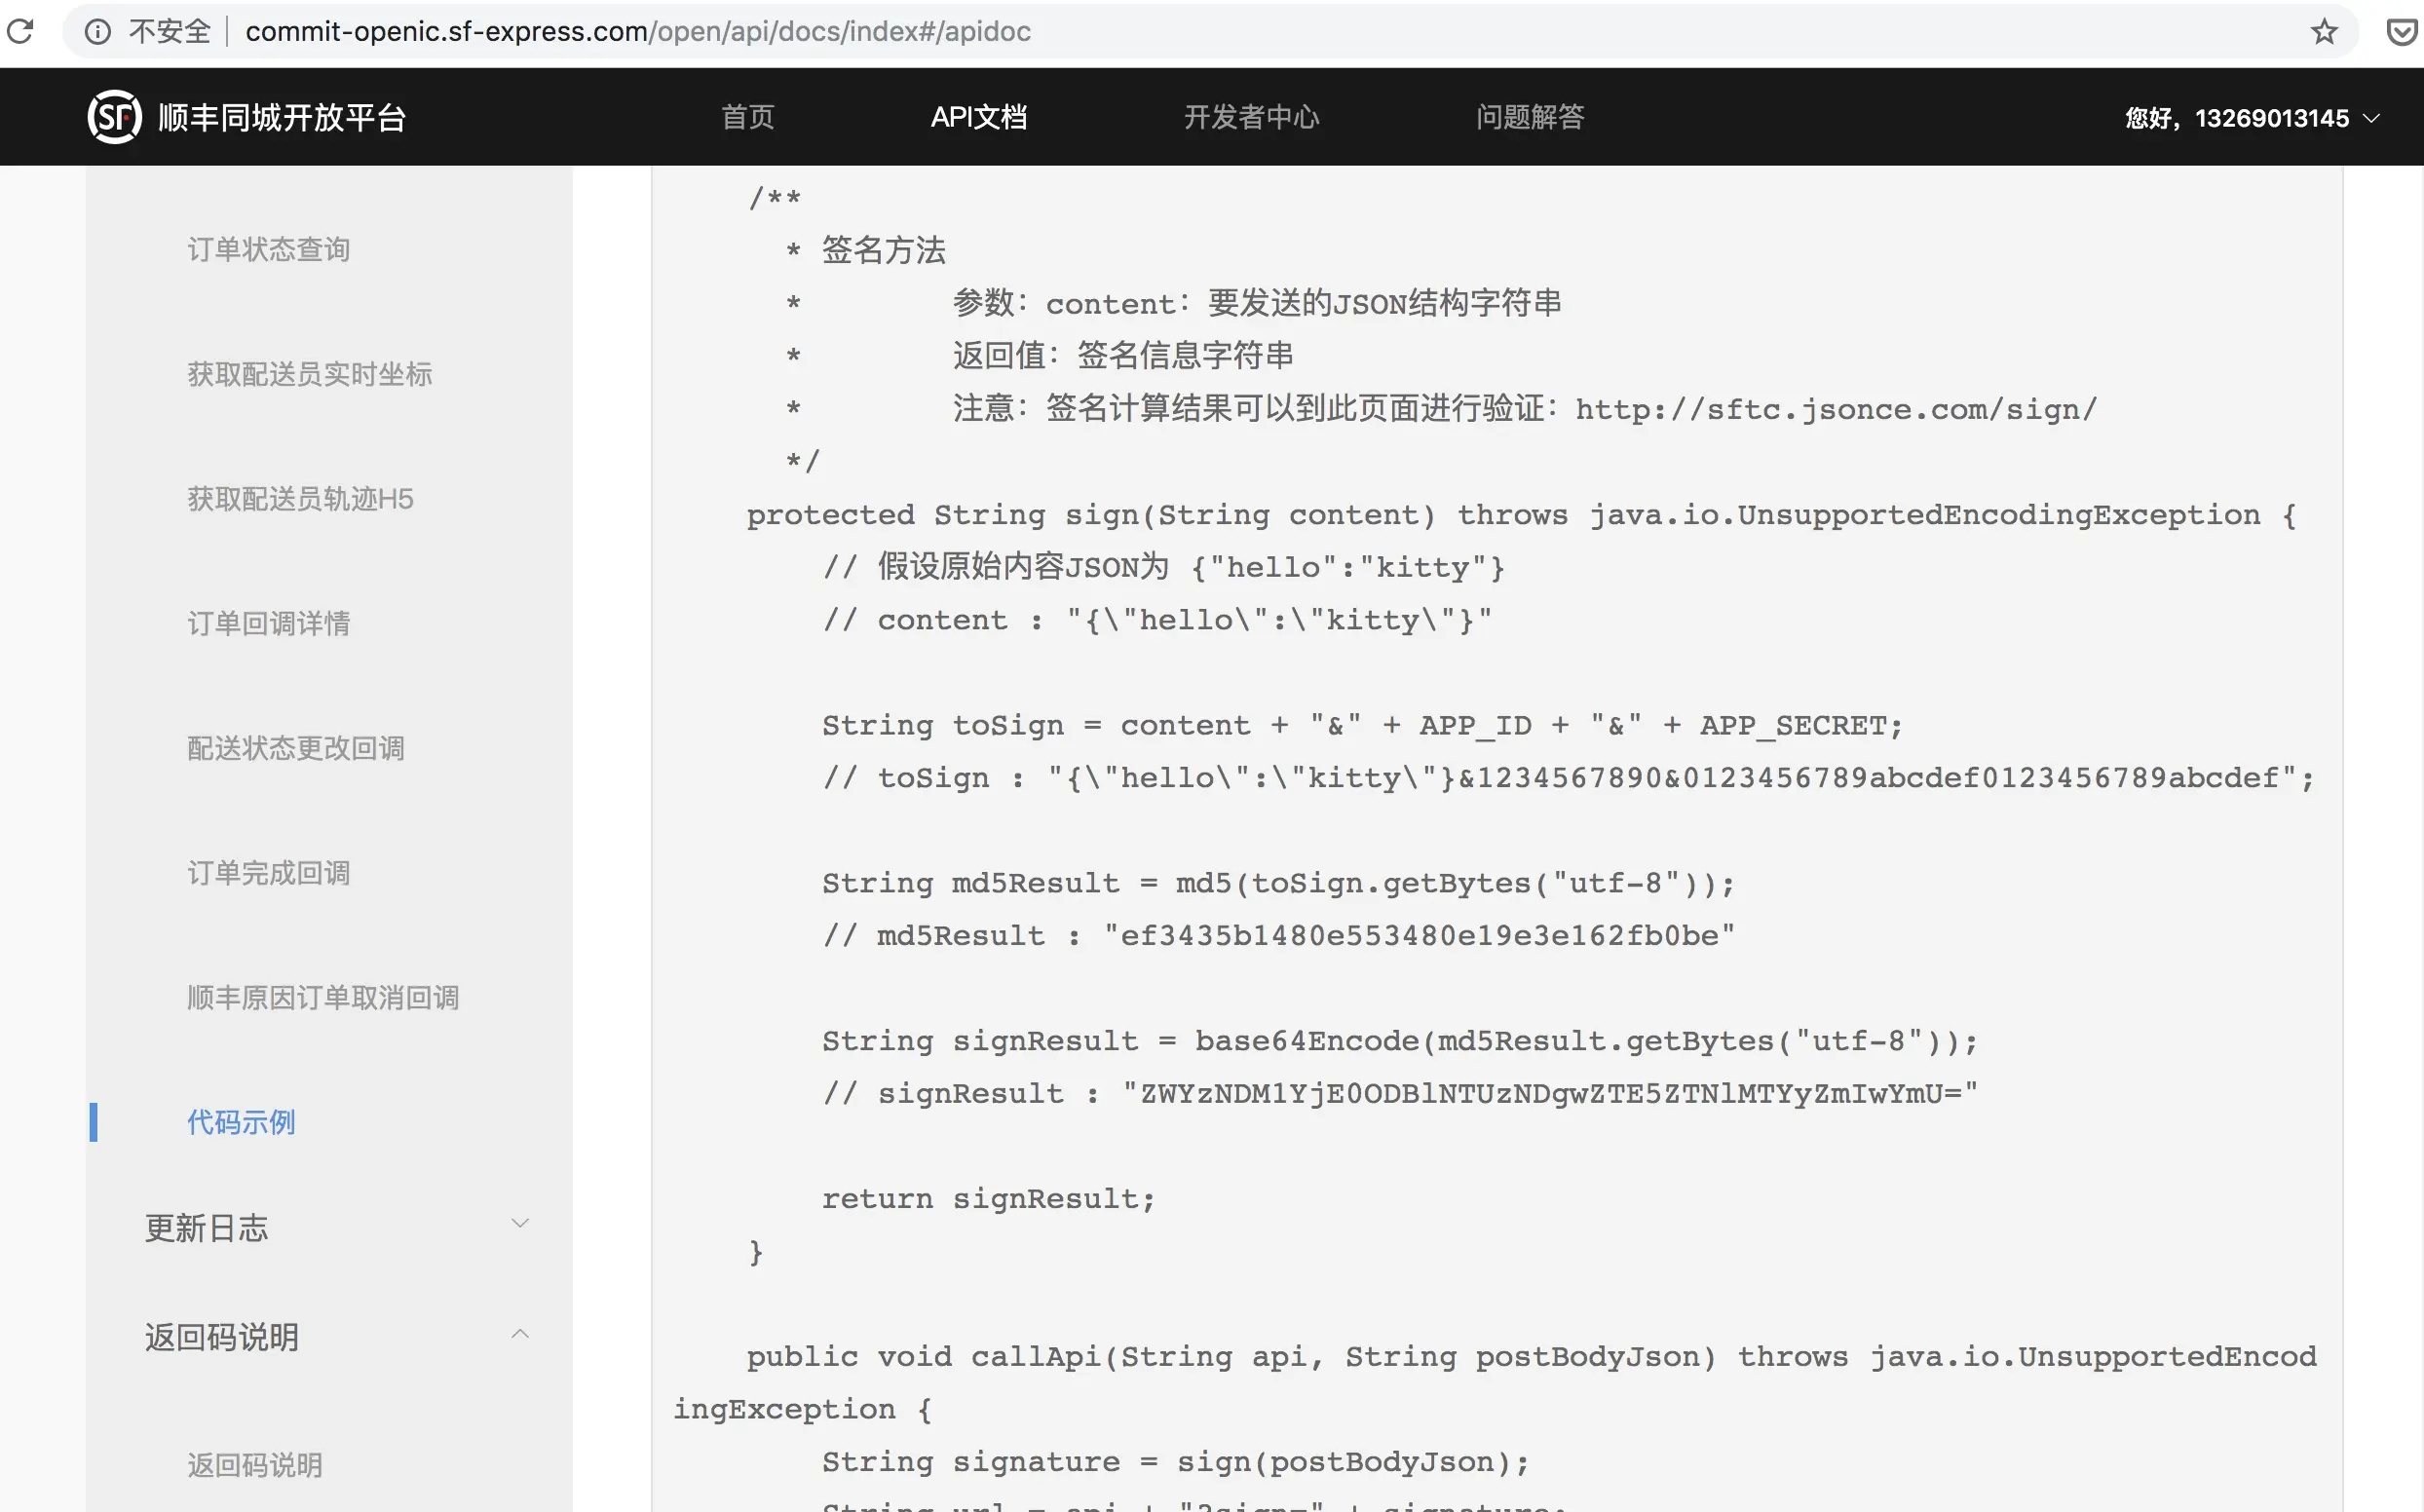Select 顺丰原因订单取消回调 in the sidebar
The width and height of the screenshot is (2424, 1512).
tap(323, 998)
